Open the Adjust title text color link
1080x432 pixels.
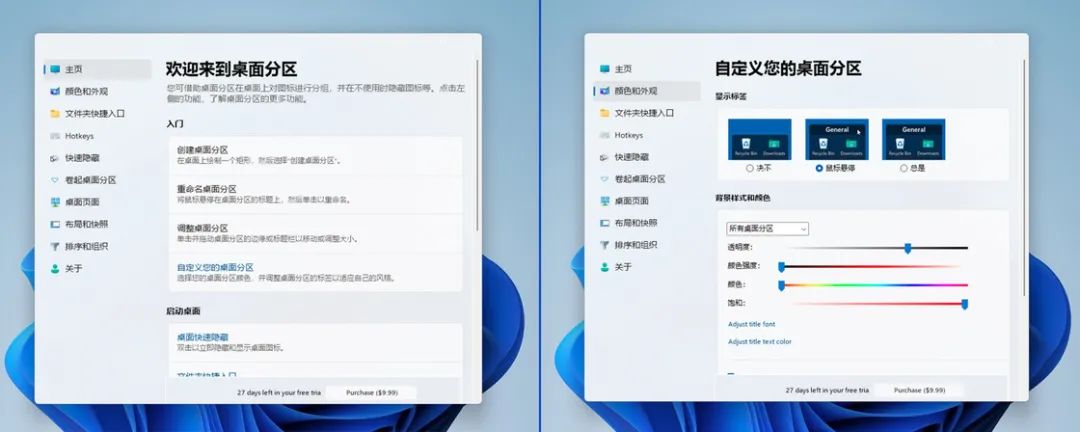(760, 342)
